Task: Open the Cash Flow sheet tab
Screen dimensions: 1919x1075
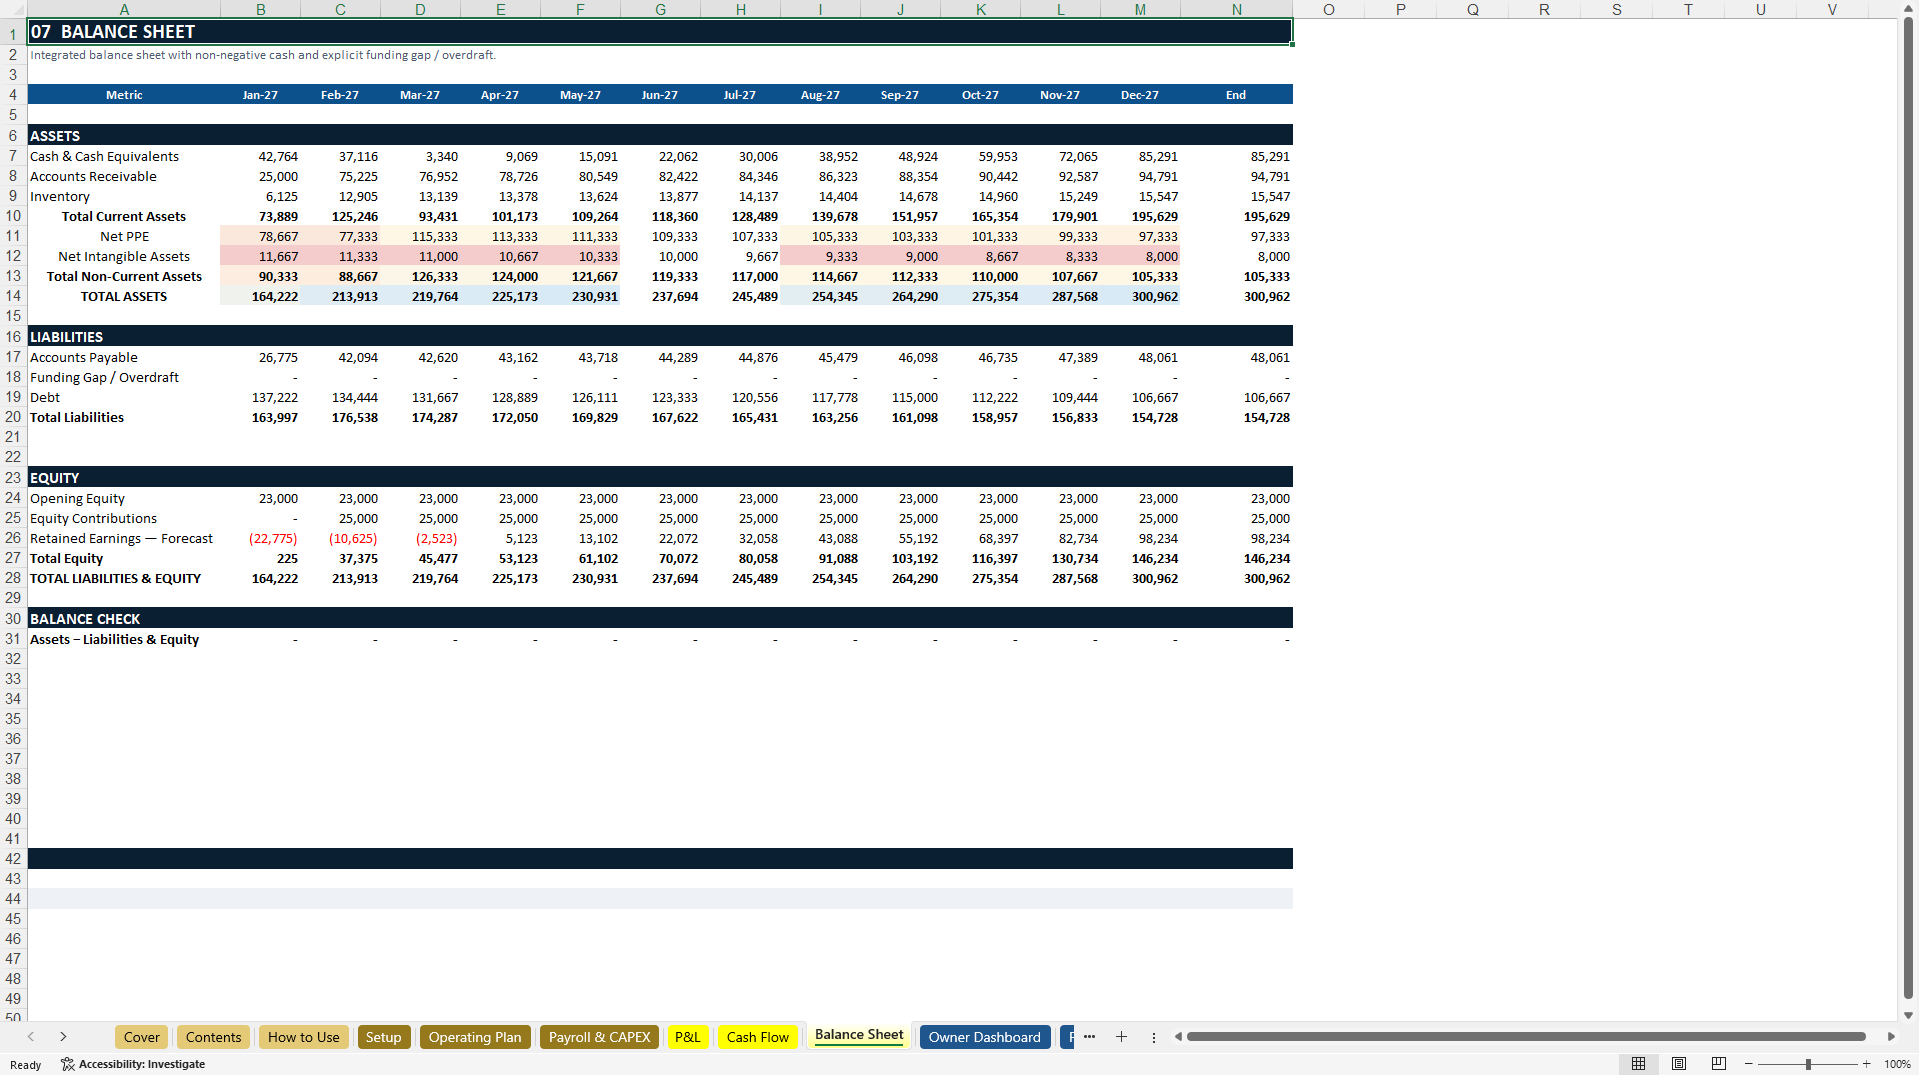Action: pyautogui.click(x=757, y=1037)
